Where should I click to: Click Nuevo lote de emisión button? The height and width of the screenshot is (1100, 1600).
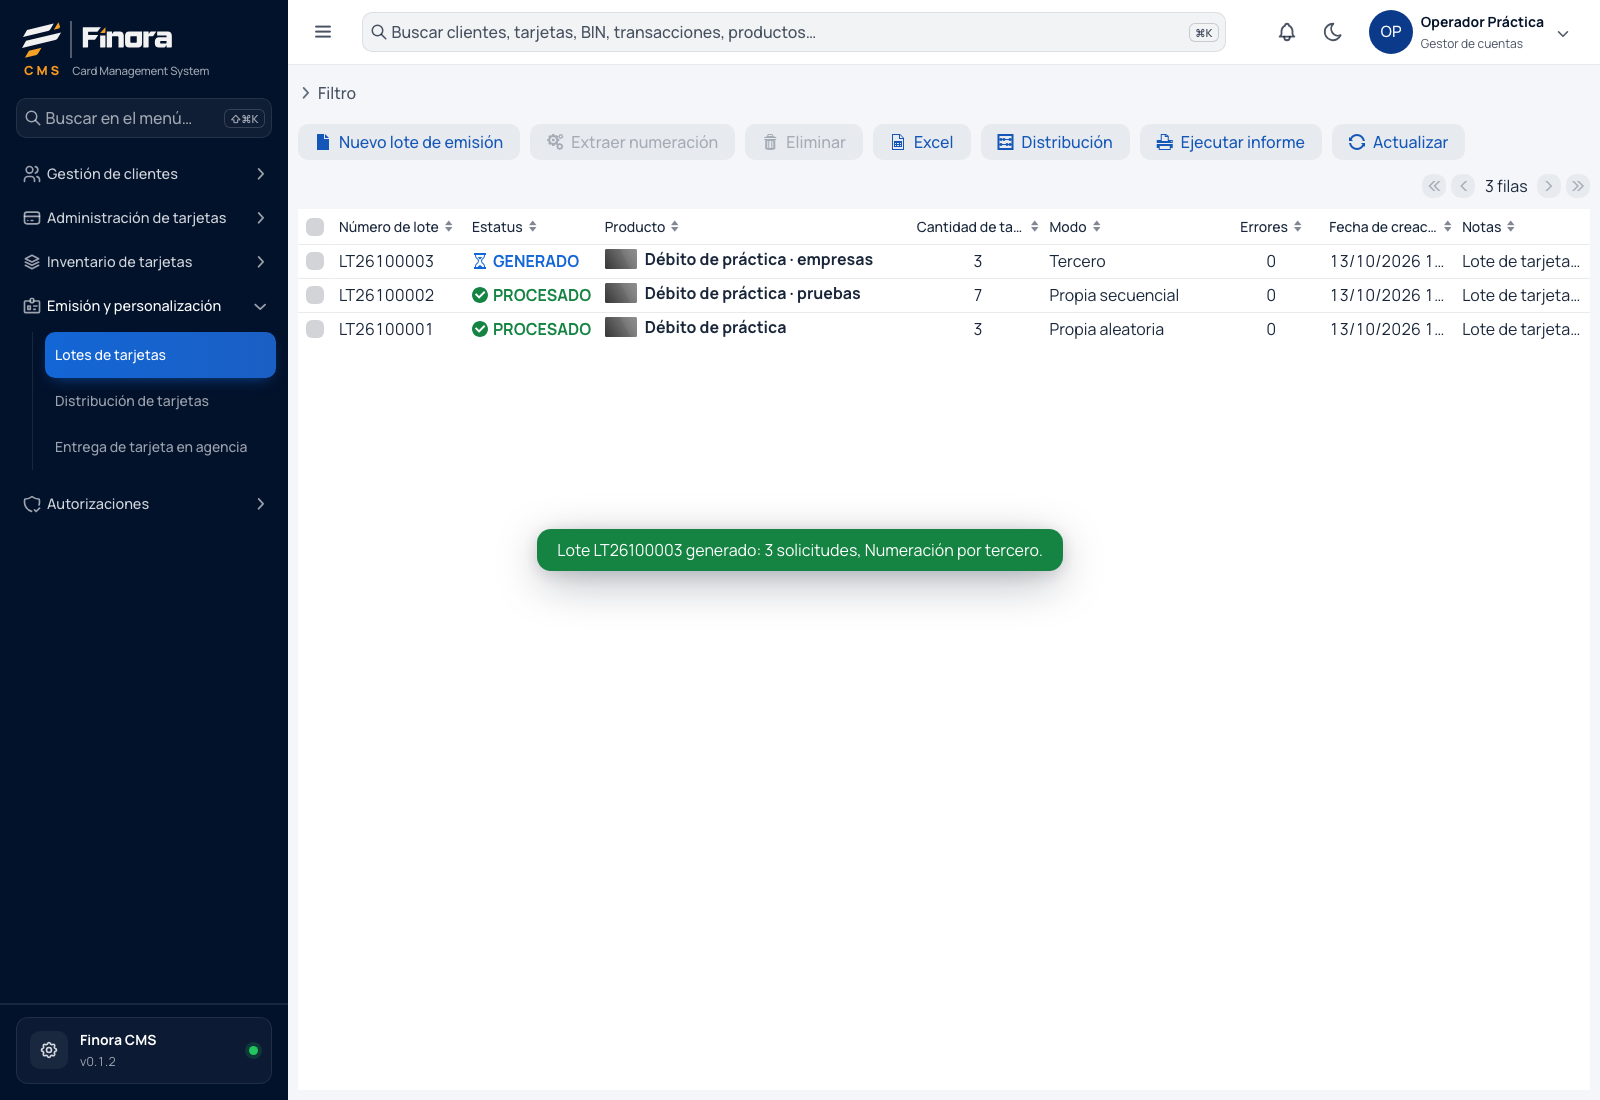(x=409, y=142)
